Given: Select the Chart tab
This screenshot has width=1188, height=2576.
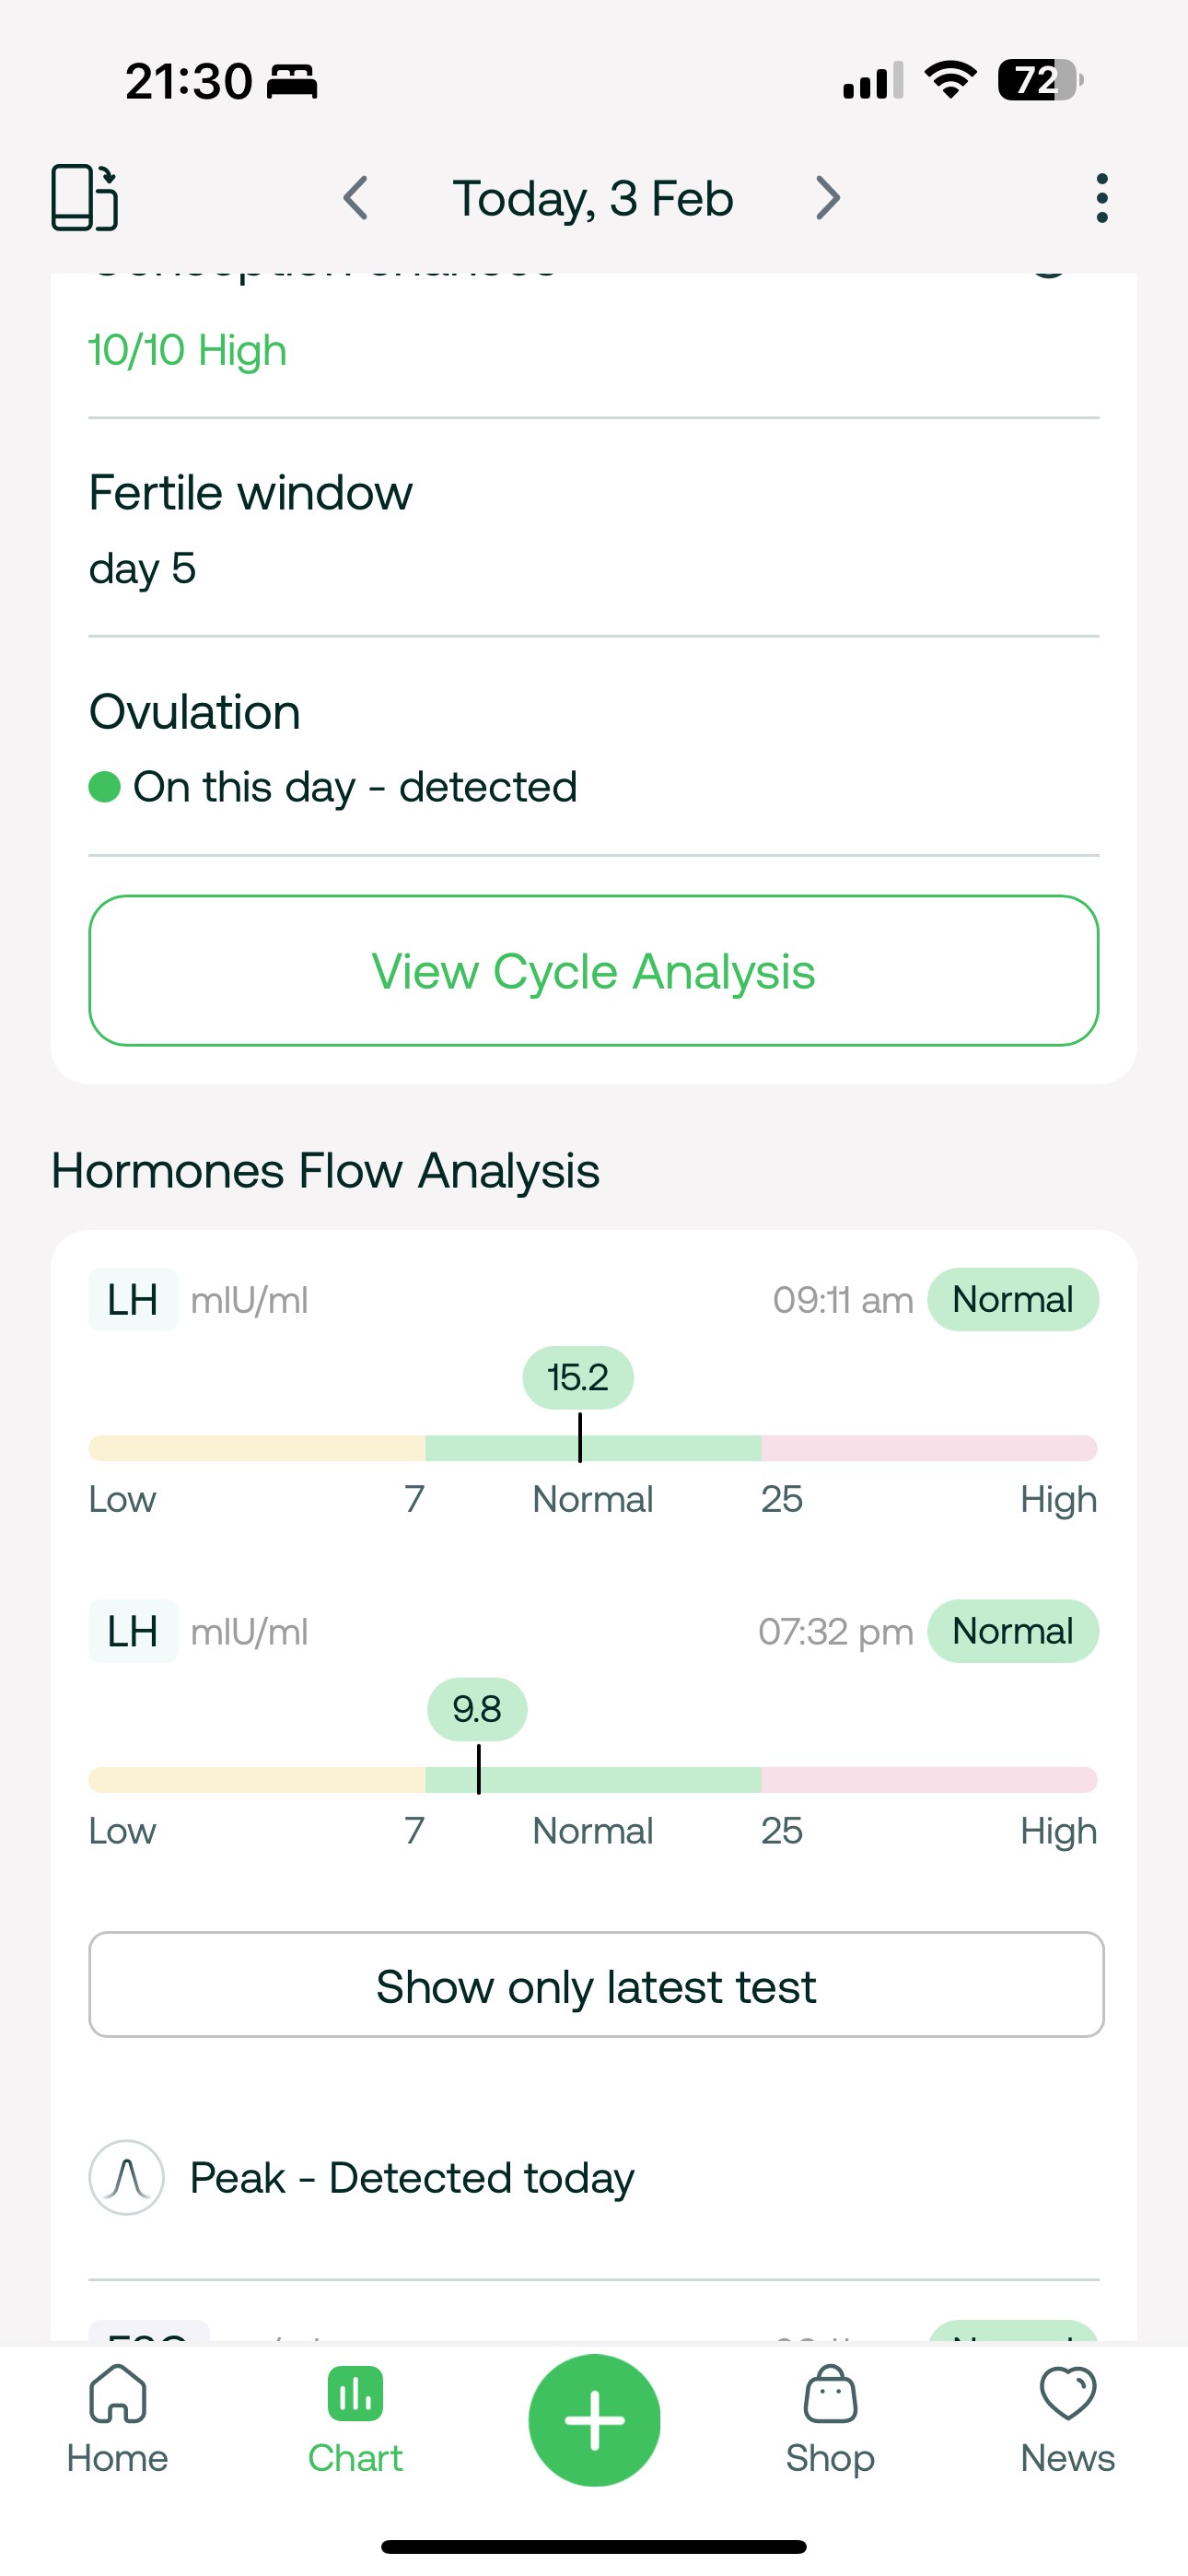Looking at the screenshot, I should (355, 2420).
